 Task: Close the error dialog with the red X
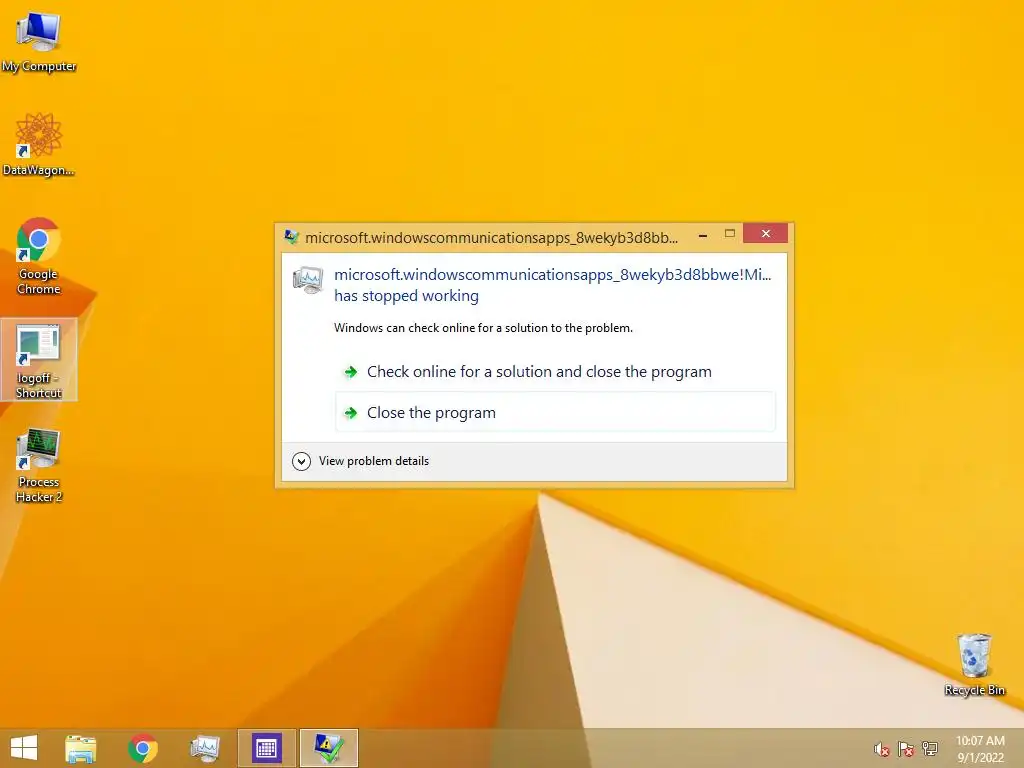pyautogui.click(x=765, y=234)
